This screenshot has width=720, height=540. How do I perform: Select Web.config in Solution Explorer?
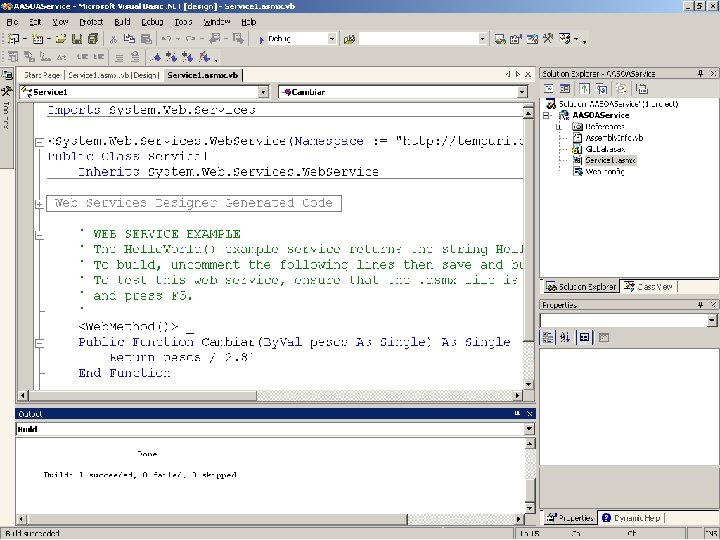(x=605, y=172)
